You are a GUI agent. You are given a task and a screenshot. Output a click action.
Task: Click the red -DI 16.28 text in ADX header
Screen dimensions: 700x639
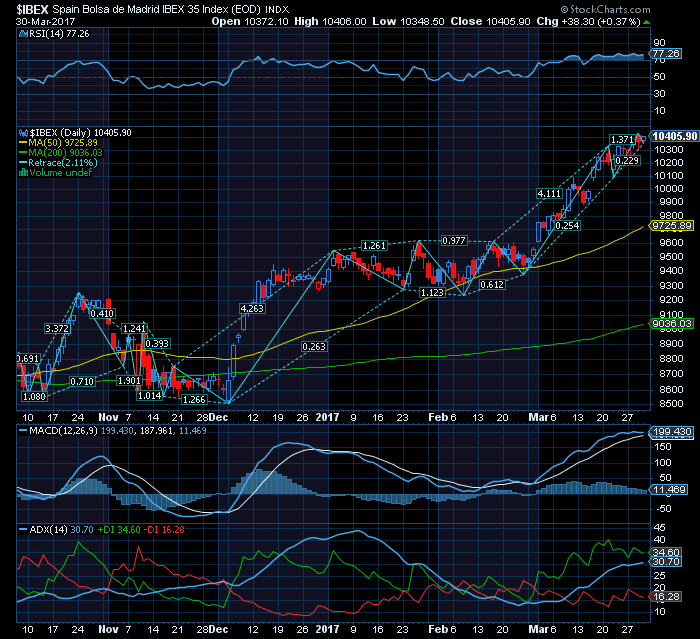tap(164, 530)
